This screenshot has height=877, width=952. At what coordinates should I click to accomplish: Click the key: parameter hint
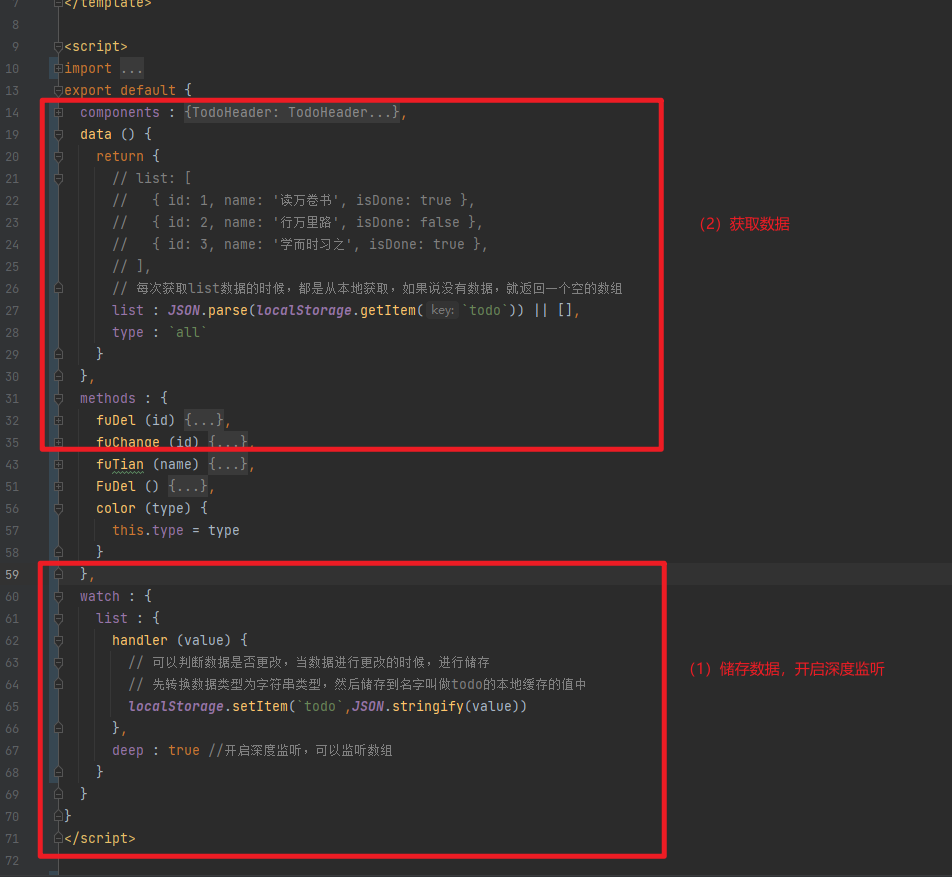point(442,310)
